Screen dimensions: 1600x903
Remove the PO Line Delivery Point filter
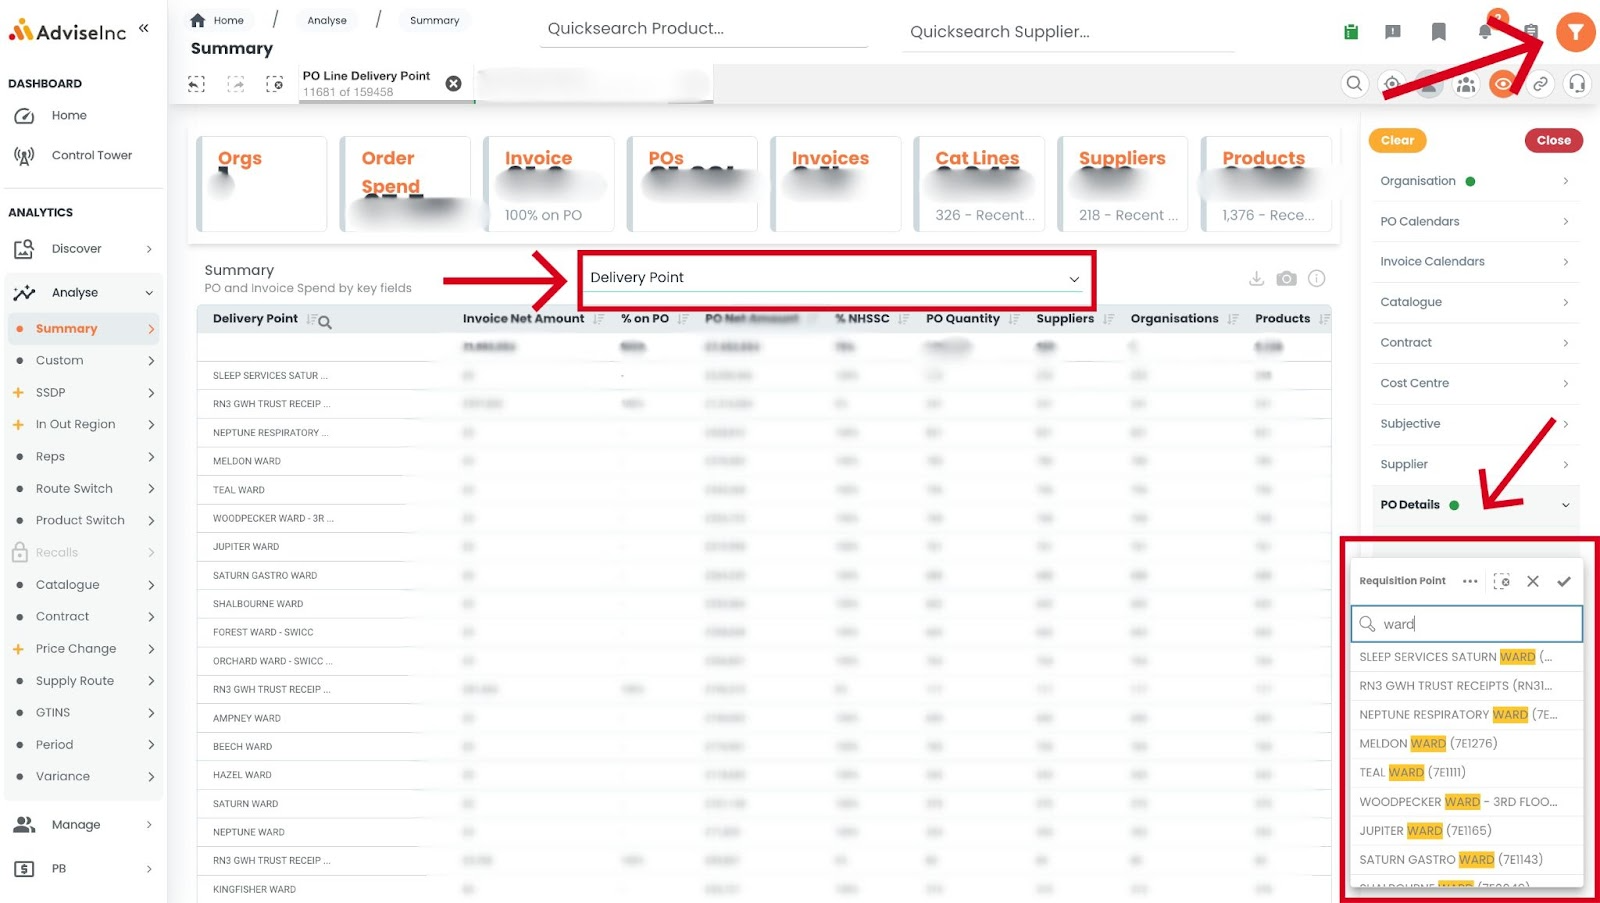[x=454, y=84]
